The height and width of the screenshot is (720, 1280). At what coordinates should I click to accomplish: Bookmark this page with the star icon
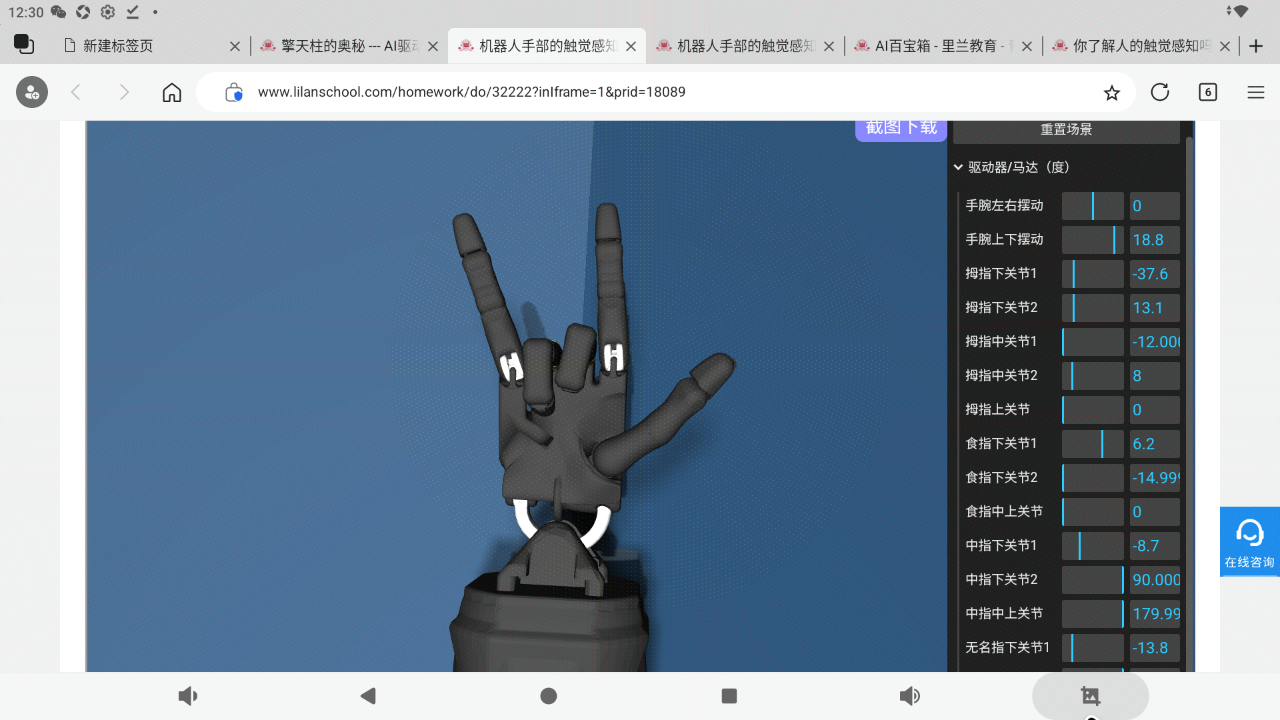tap(1111, 92)
